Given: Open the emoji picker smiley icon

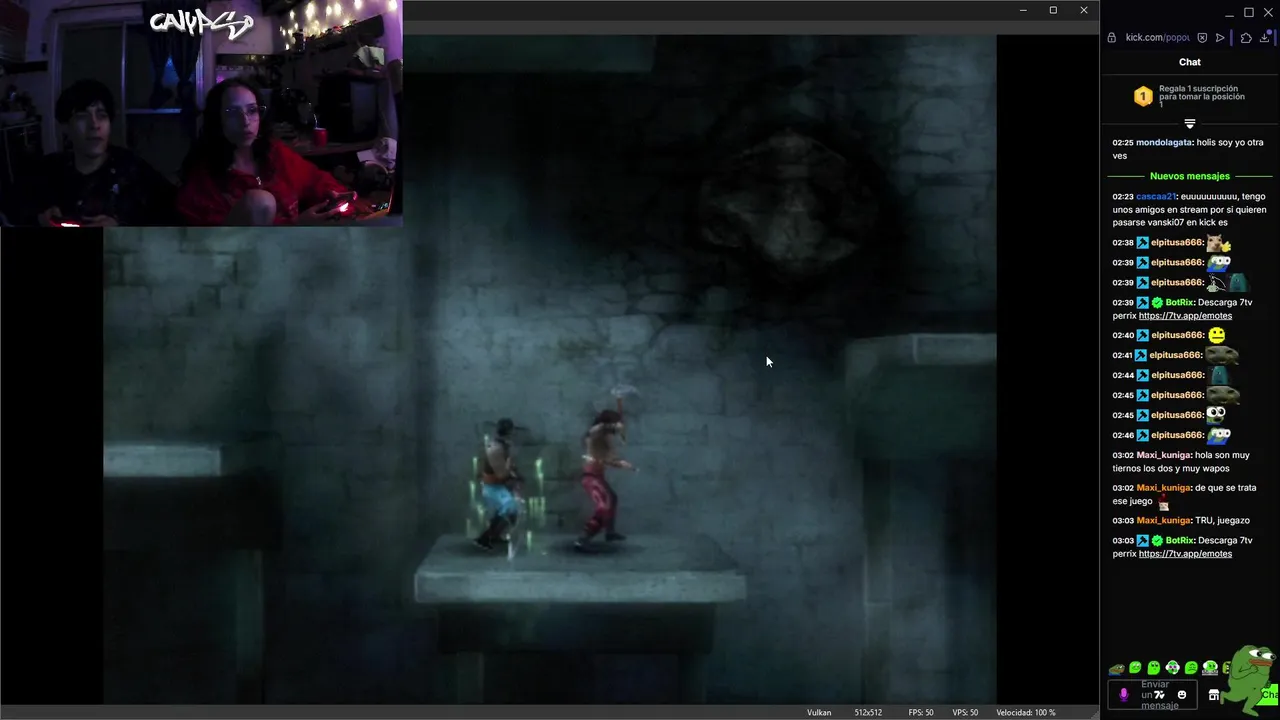Looking at the screenshot, I should point(1182,695).
